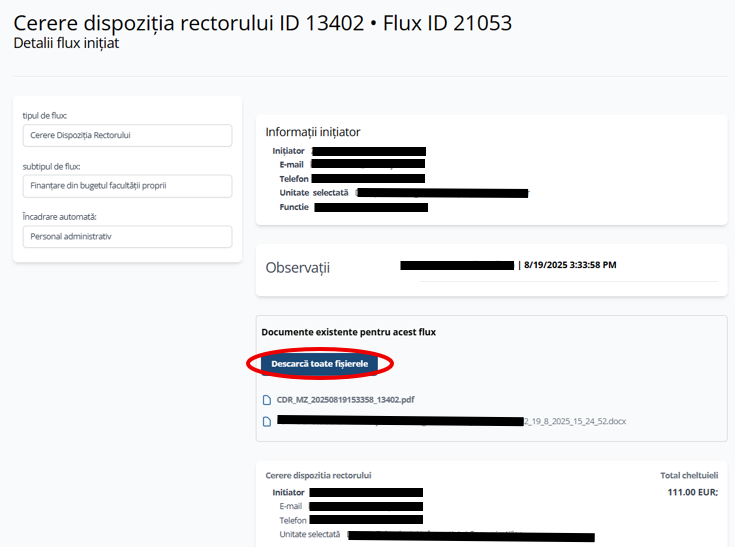Open CDR_MZ_20250819153358_13402.pdf file link
The height and width of the screenshot is (548, 735).
coord(345,400)
